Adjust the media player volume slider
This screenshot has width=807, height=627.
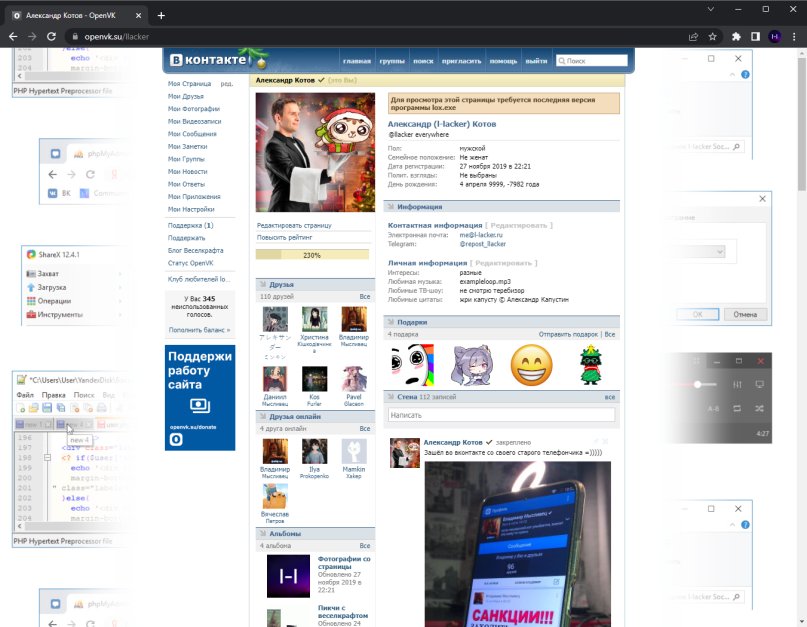[x=697, y=385]
